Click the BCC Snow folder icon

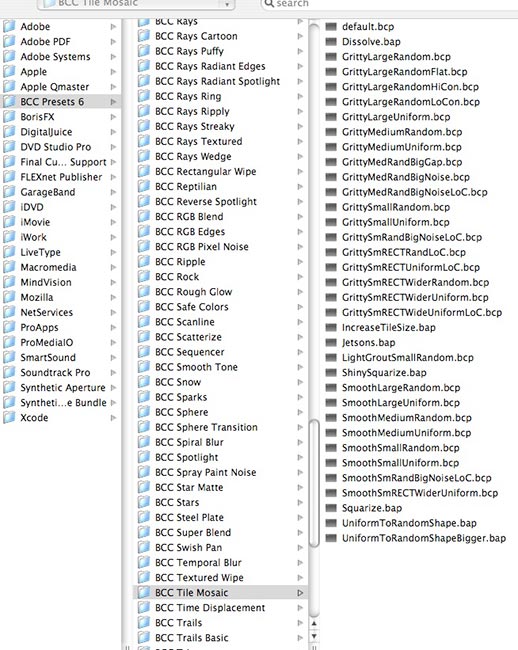[144, 382]
